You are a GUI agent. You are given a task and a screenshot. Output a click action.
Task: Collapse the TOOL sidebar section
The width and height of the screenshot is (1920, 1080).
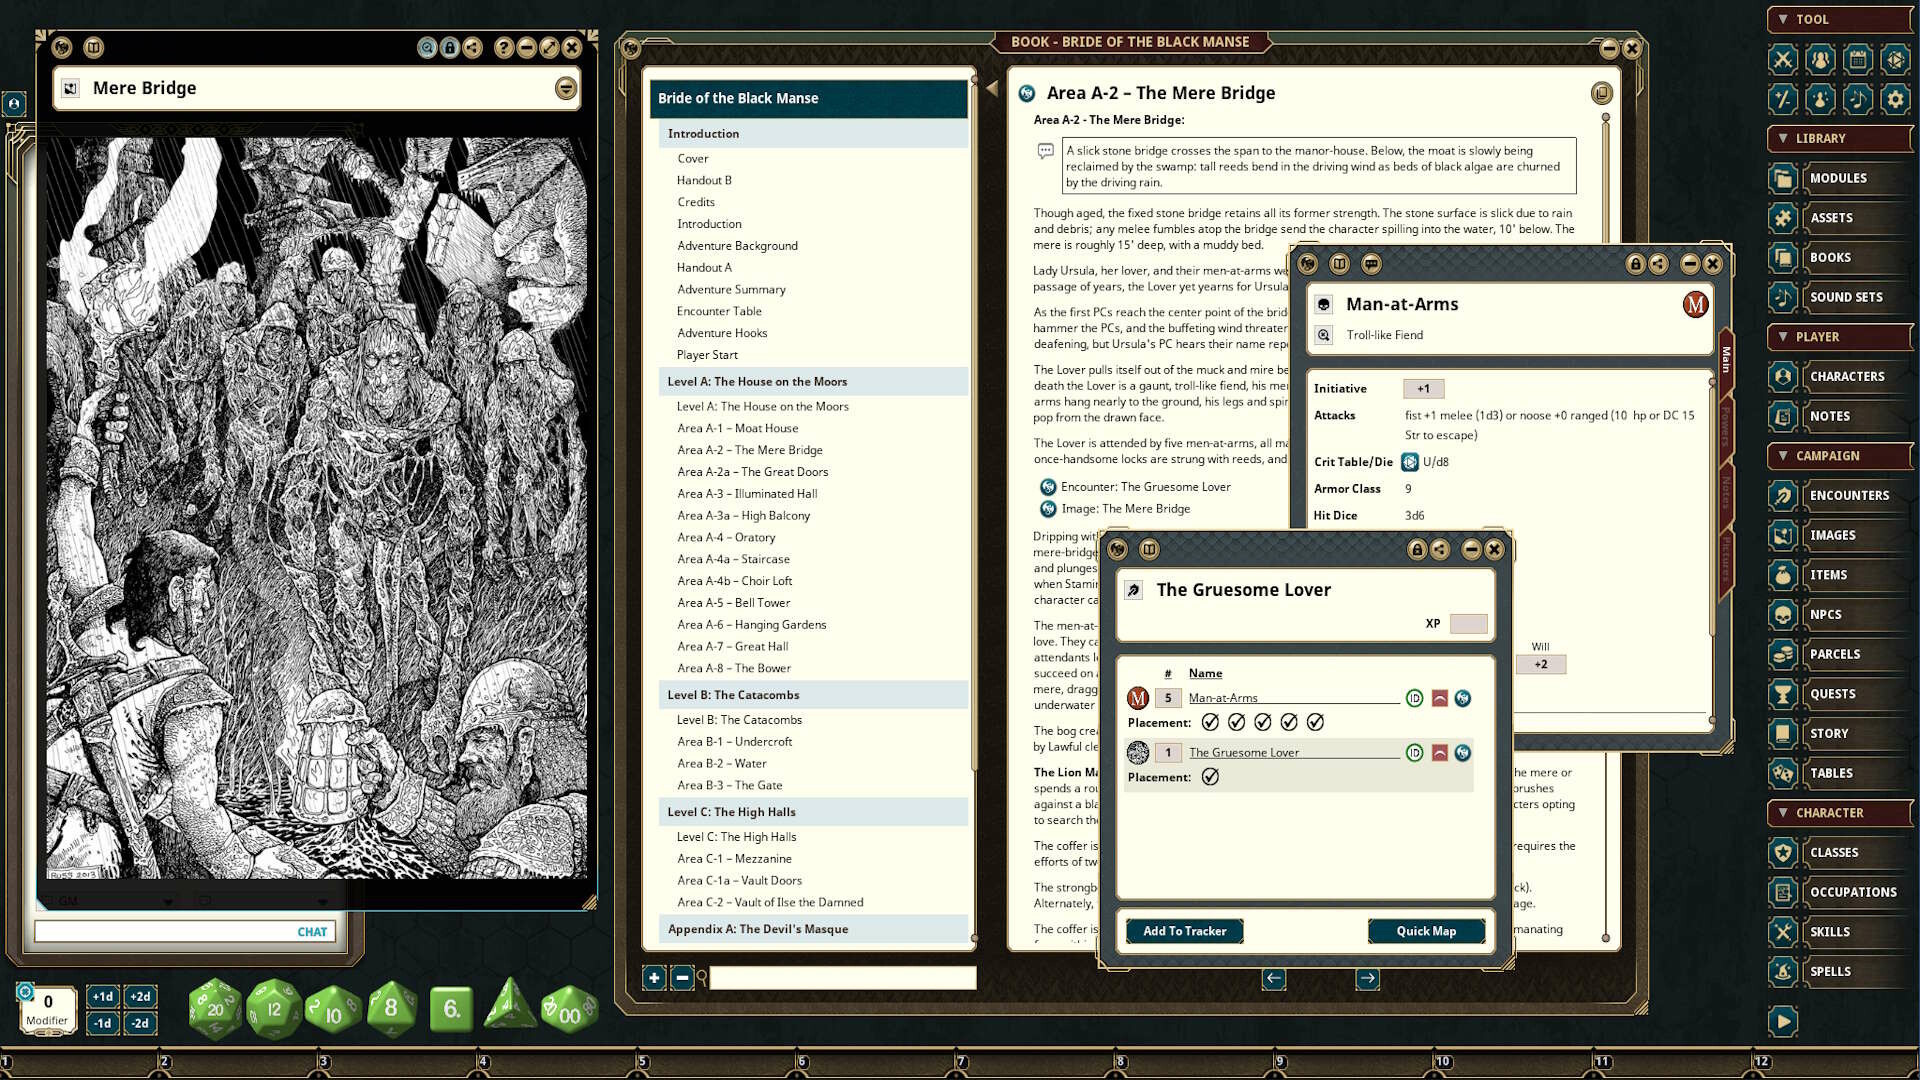tap(1785, 19)
